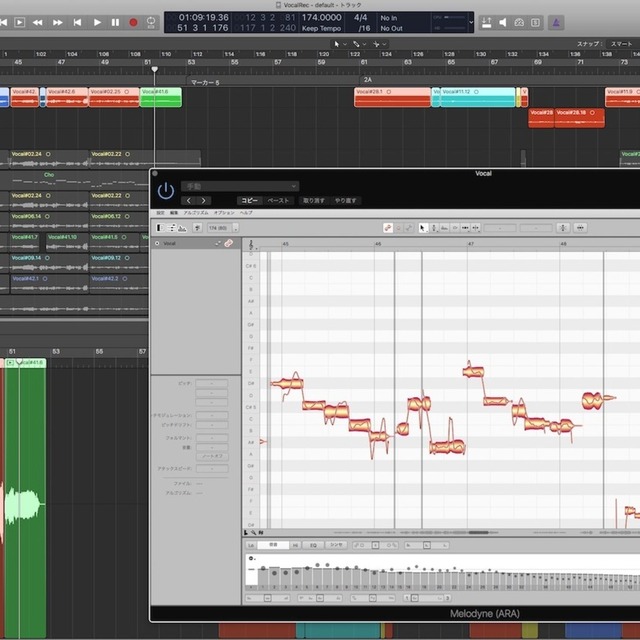Click the Vocal track link icon in Melodyne
The height and width of the screenshot is (640, 640).
(228, 243)
